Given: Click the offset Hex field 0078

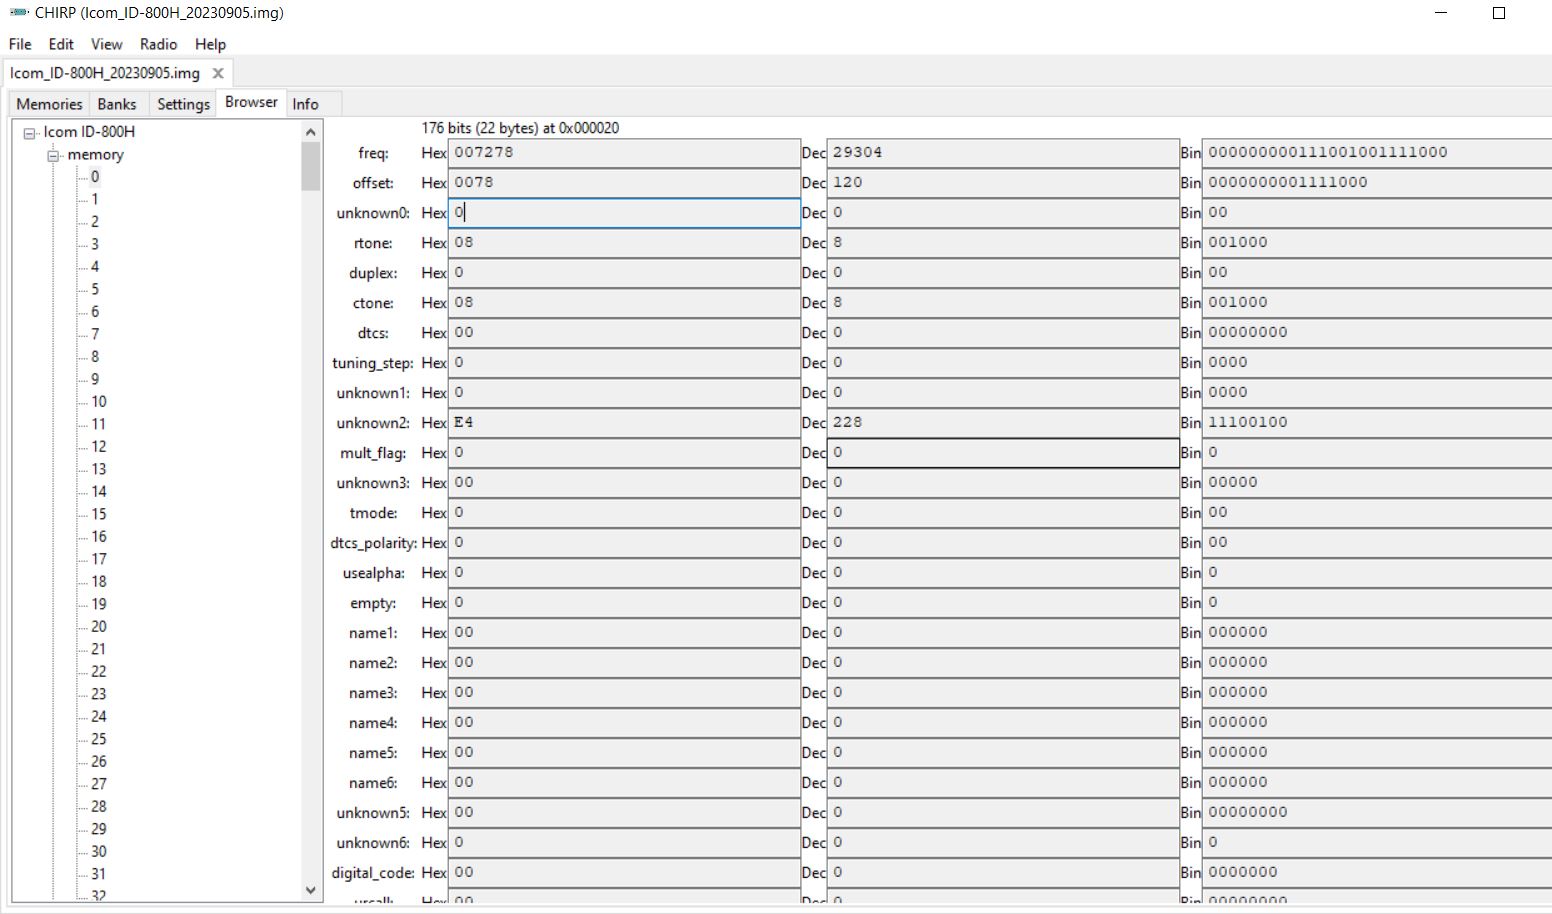Looking at the screenshot, I should pyautogui.click(x=624, y=183).
